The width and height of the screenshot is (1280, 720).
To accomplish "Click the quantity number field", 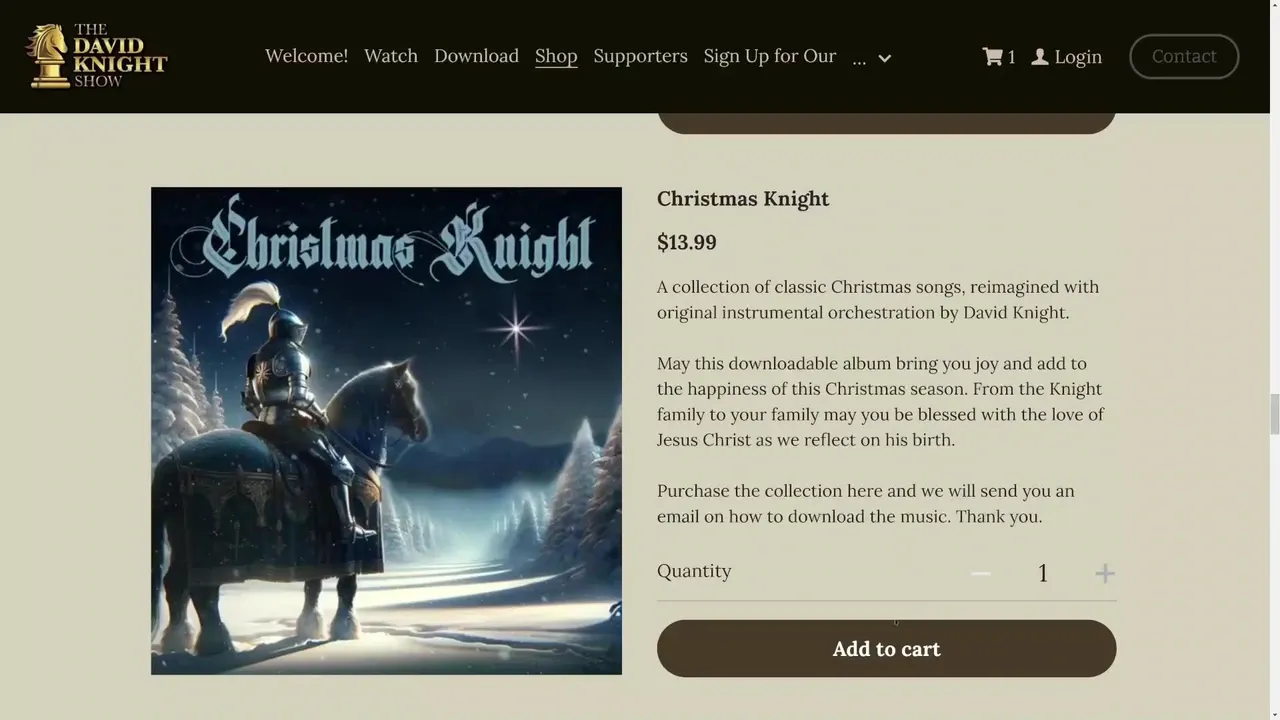I will pyautogui.click(x=1042, y=573).
